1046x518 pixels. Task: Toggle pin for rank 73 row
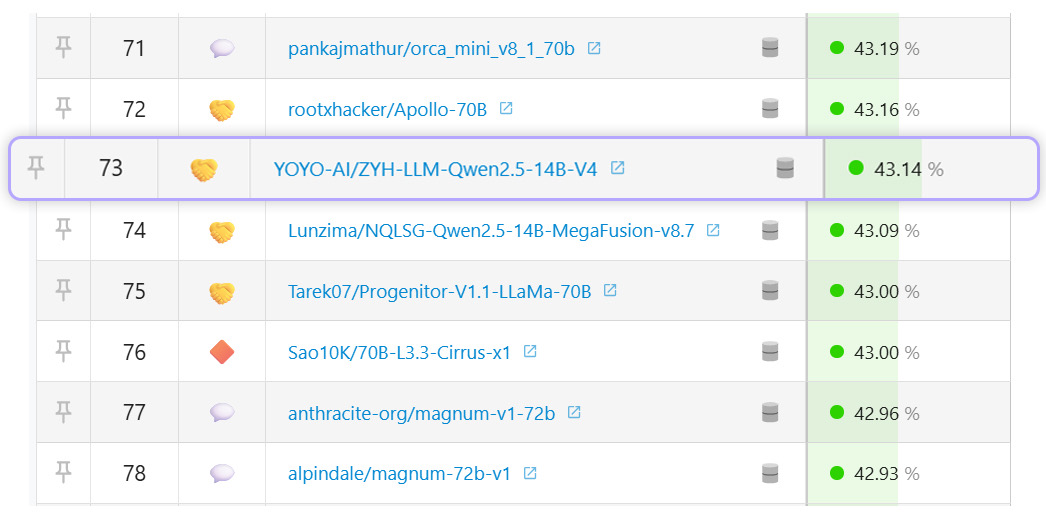coord(36,168)
